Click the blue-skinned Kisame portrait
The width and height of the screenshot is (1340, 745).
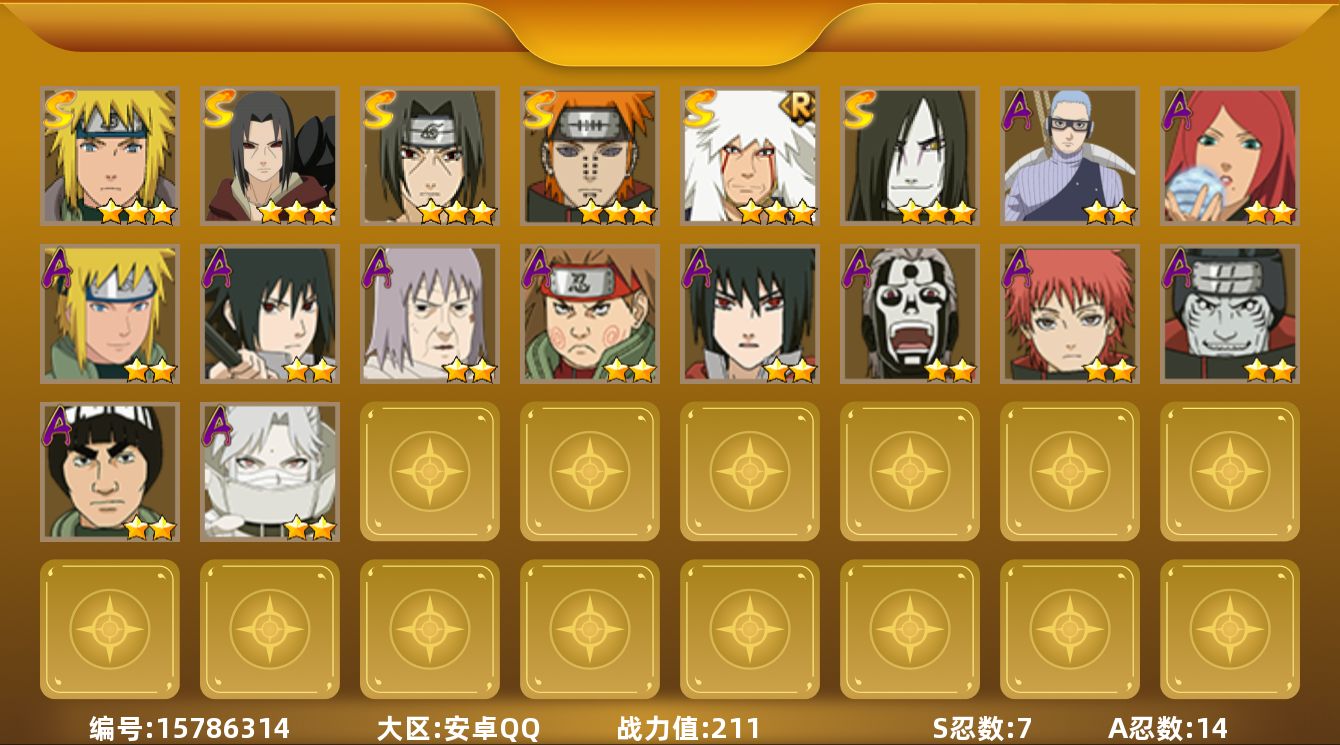1230,314
